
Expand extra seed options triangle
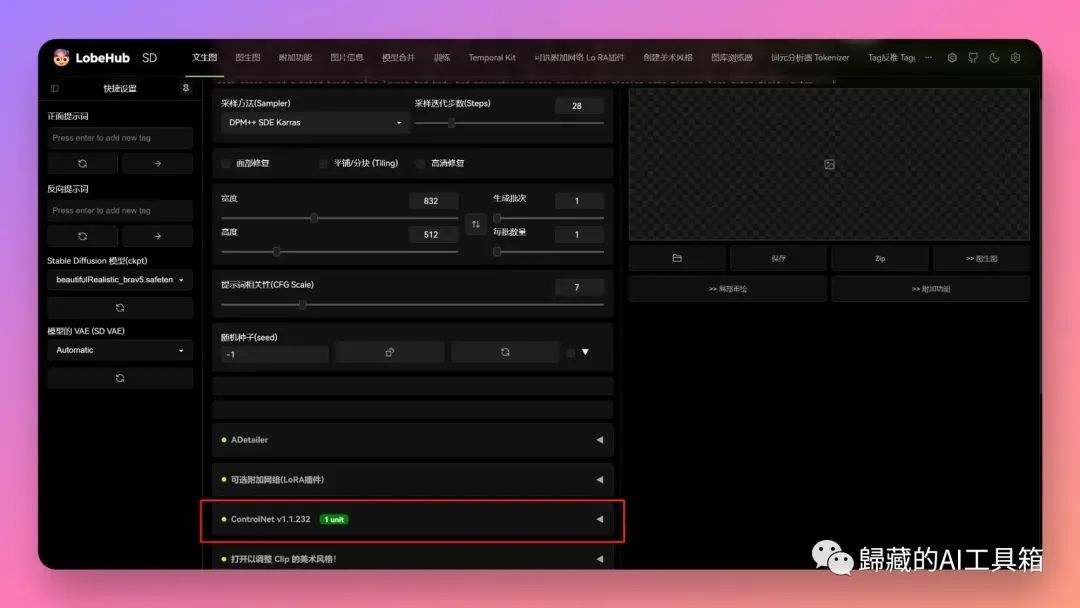click(x=585, y=352)
